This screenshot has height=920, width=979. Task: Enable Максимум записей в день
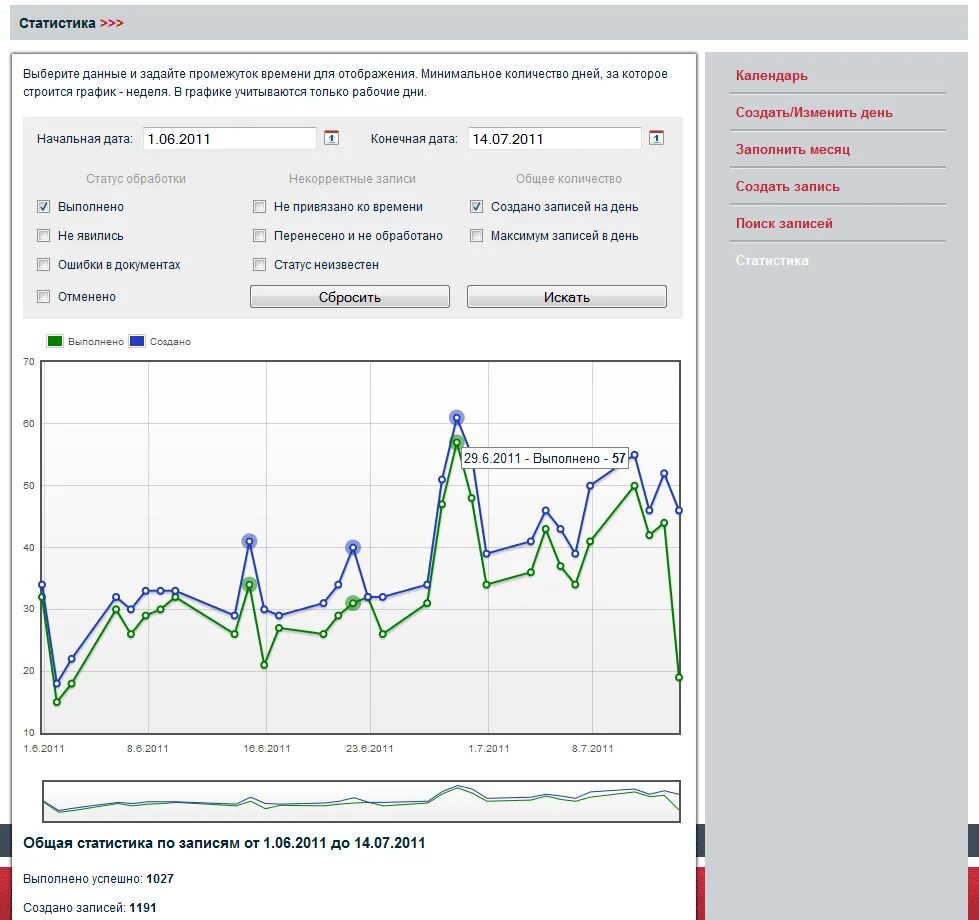(x=476, y=235)
